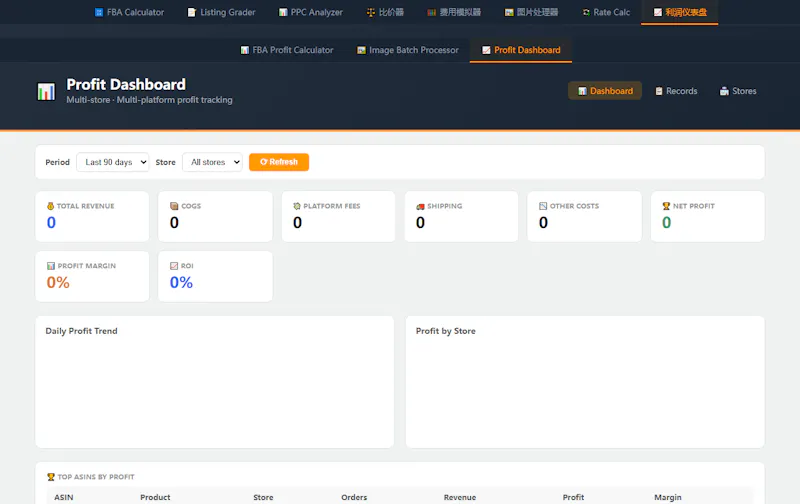Click the Margin column header

point(668,497)
